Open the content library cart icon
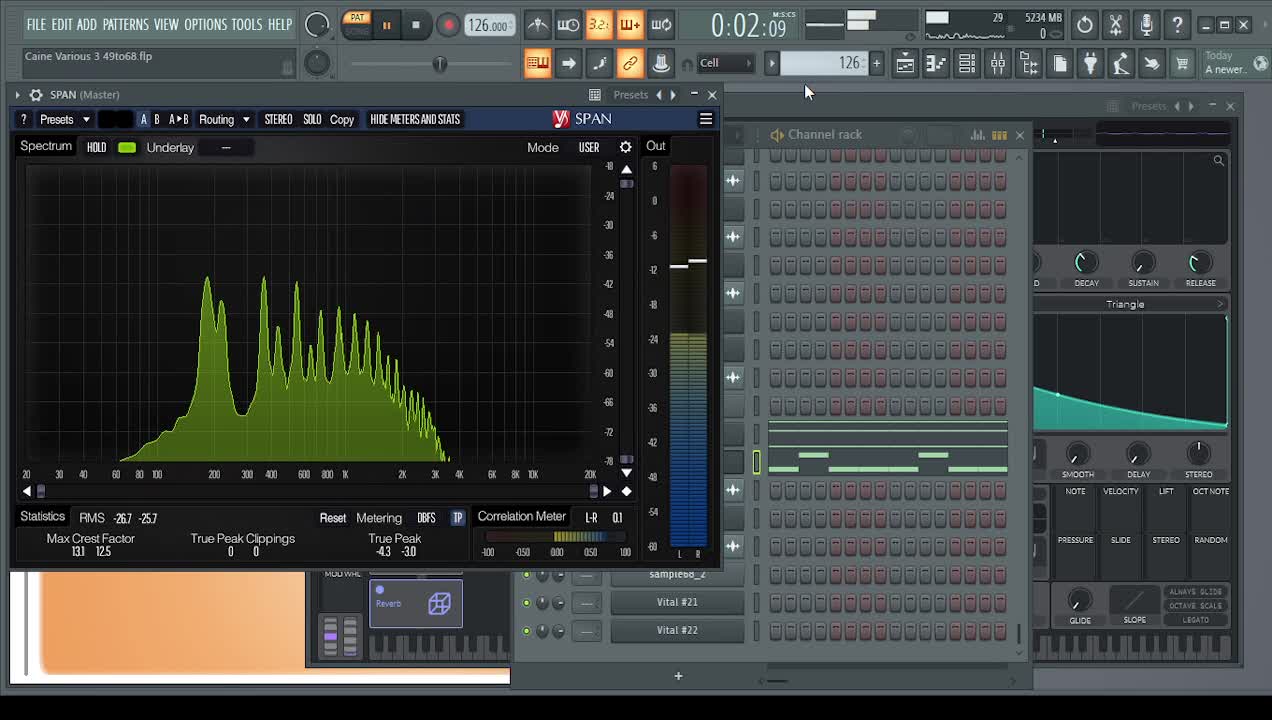 pyautogui.click(x=1182, y=64)
